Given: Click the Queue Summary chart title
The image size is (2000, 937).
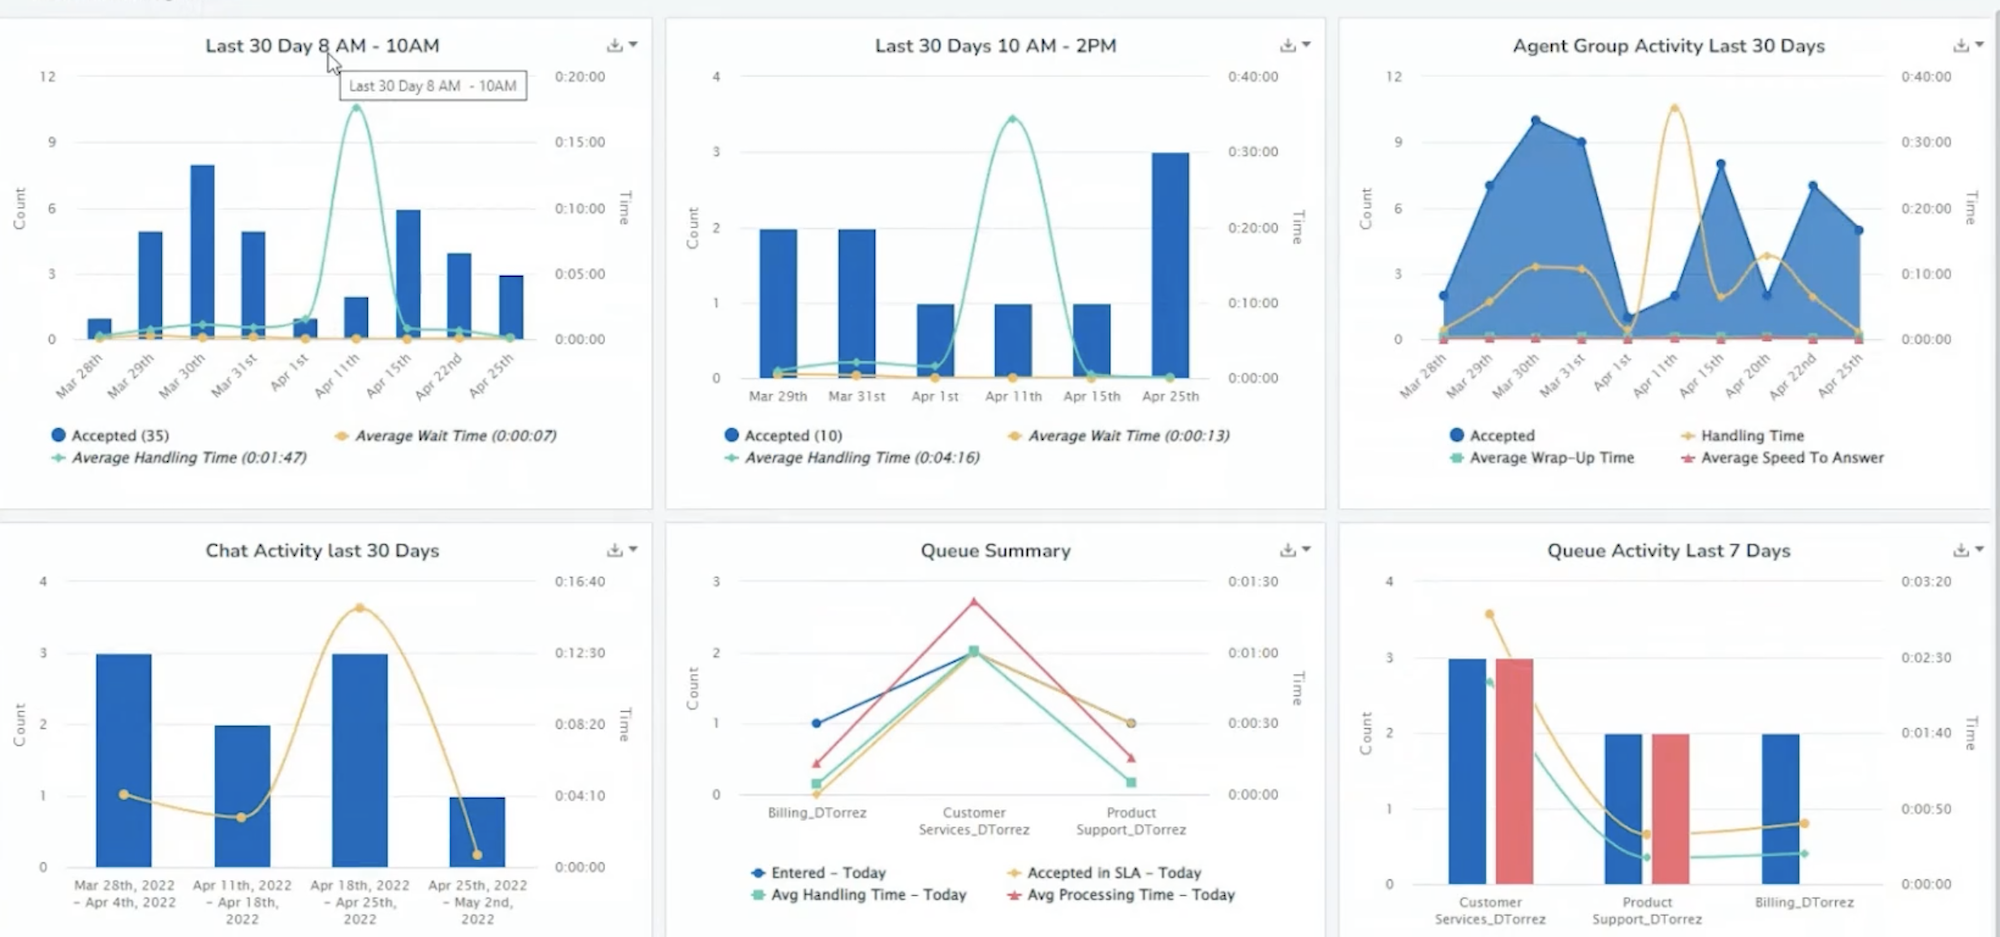Looking at the screenshot, I should 995,551.
